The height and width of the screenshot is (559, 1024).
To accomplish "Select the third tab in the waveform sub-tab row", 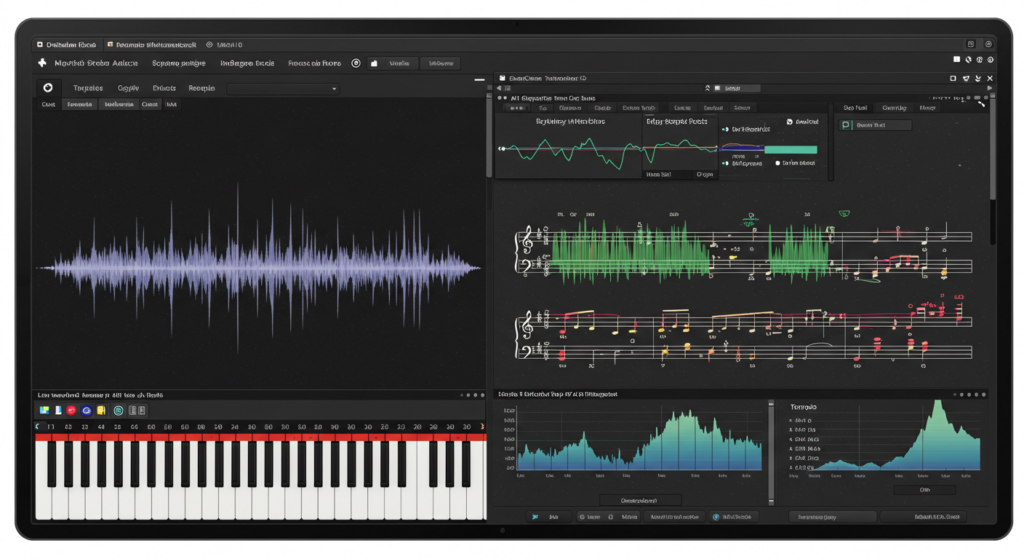I will point(119,104).
